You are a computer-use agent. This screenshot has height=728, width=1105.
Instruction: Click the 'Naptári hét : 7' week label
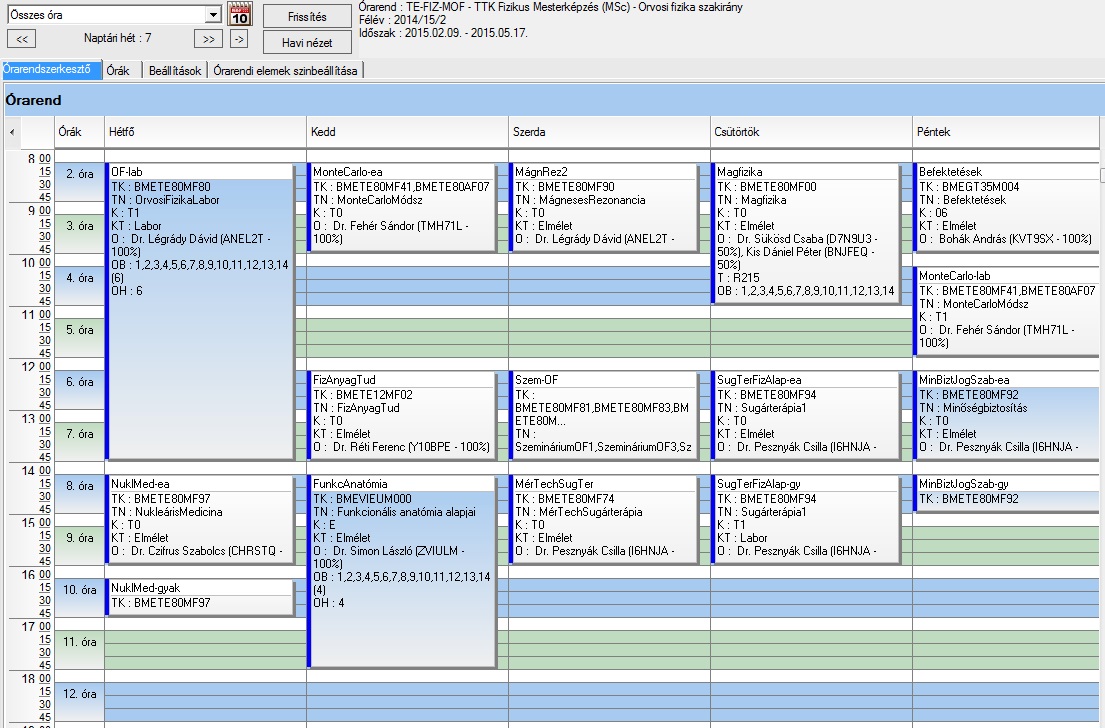[117, 38]
